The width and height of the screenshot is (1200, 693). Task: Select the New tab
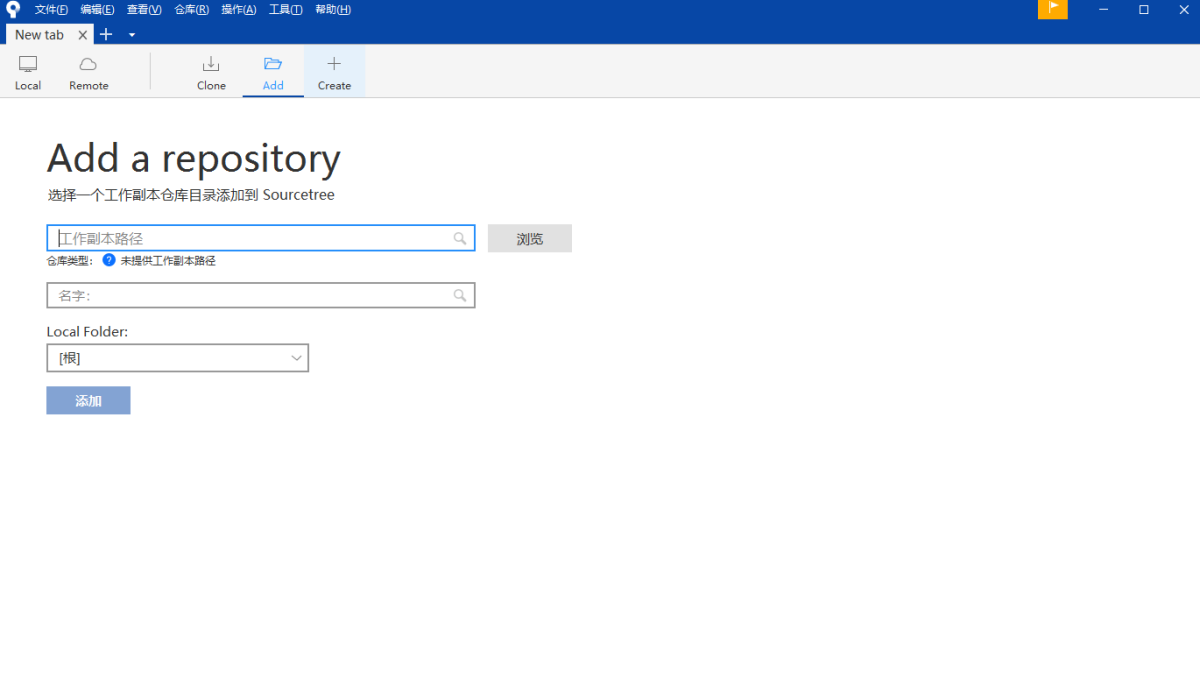(40, 34)
